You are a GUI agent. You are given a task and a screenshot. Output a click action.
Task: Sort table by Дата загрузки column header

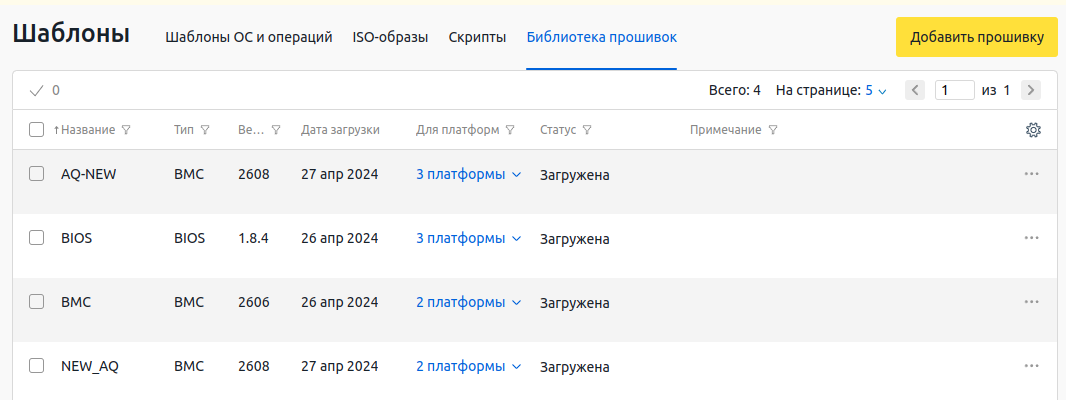coord(340,130)
